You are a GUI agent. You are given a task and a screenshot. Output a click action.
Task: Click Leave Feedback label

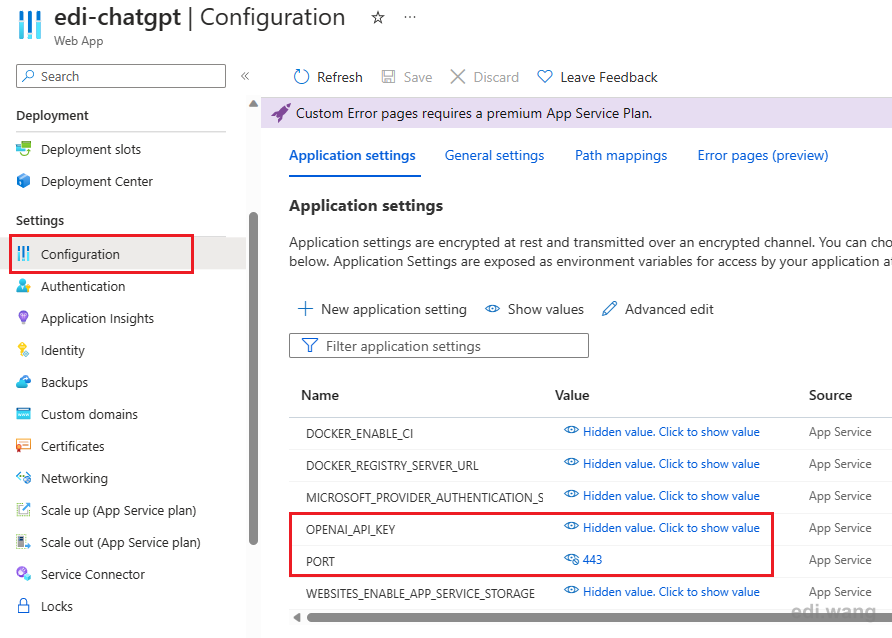click(x=609, y=77)
